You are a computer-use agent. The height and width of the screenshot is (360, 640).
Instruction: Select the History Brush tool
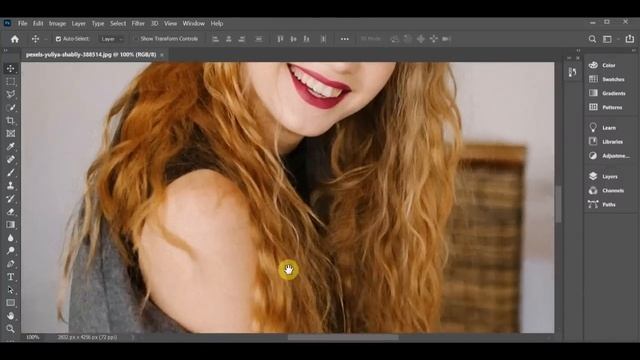coord(11,199)
